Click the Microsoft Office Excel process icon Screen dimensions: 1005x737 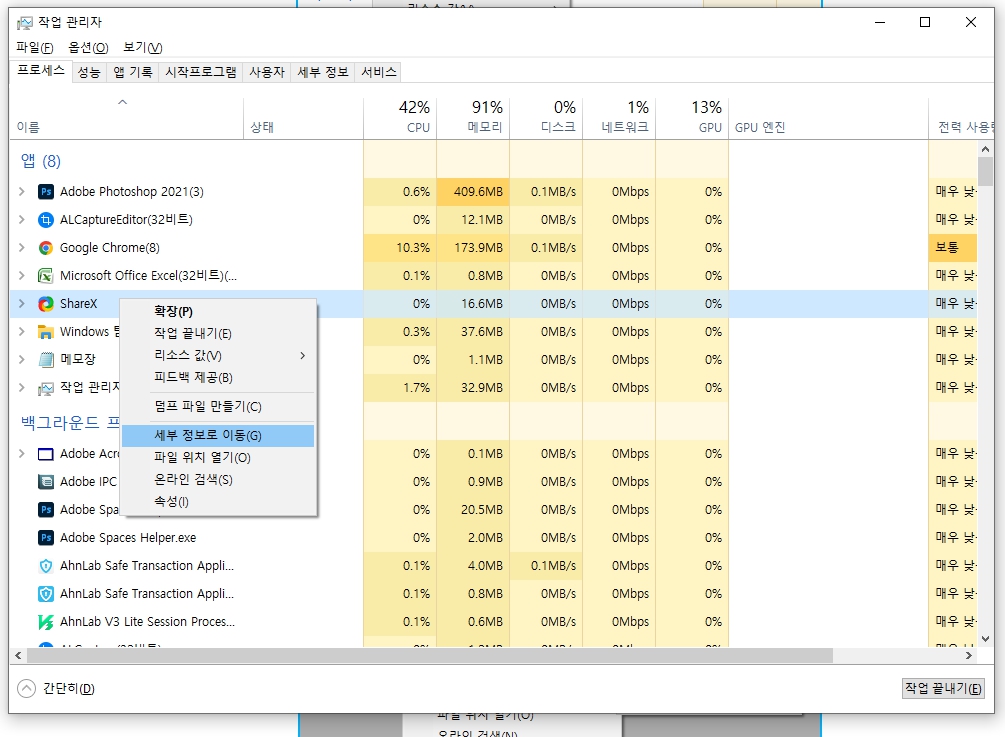[46, 276]
